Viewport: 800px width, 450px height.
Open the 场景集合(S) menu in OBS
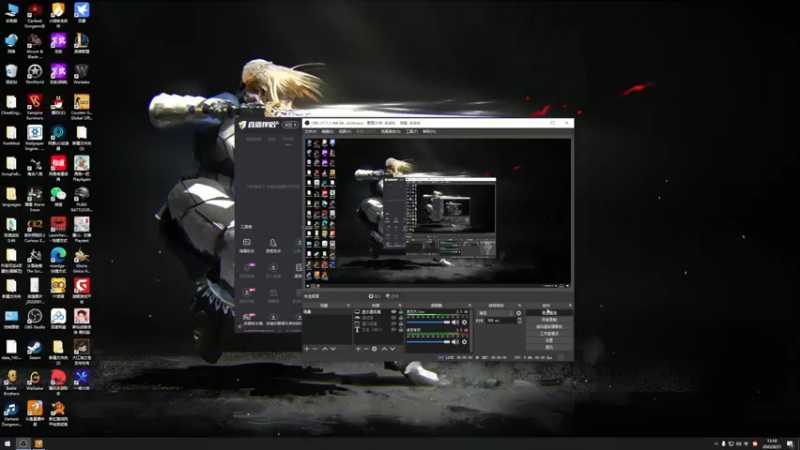[x=391, y=132]
